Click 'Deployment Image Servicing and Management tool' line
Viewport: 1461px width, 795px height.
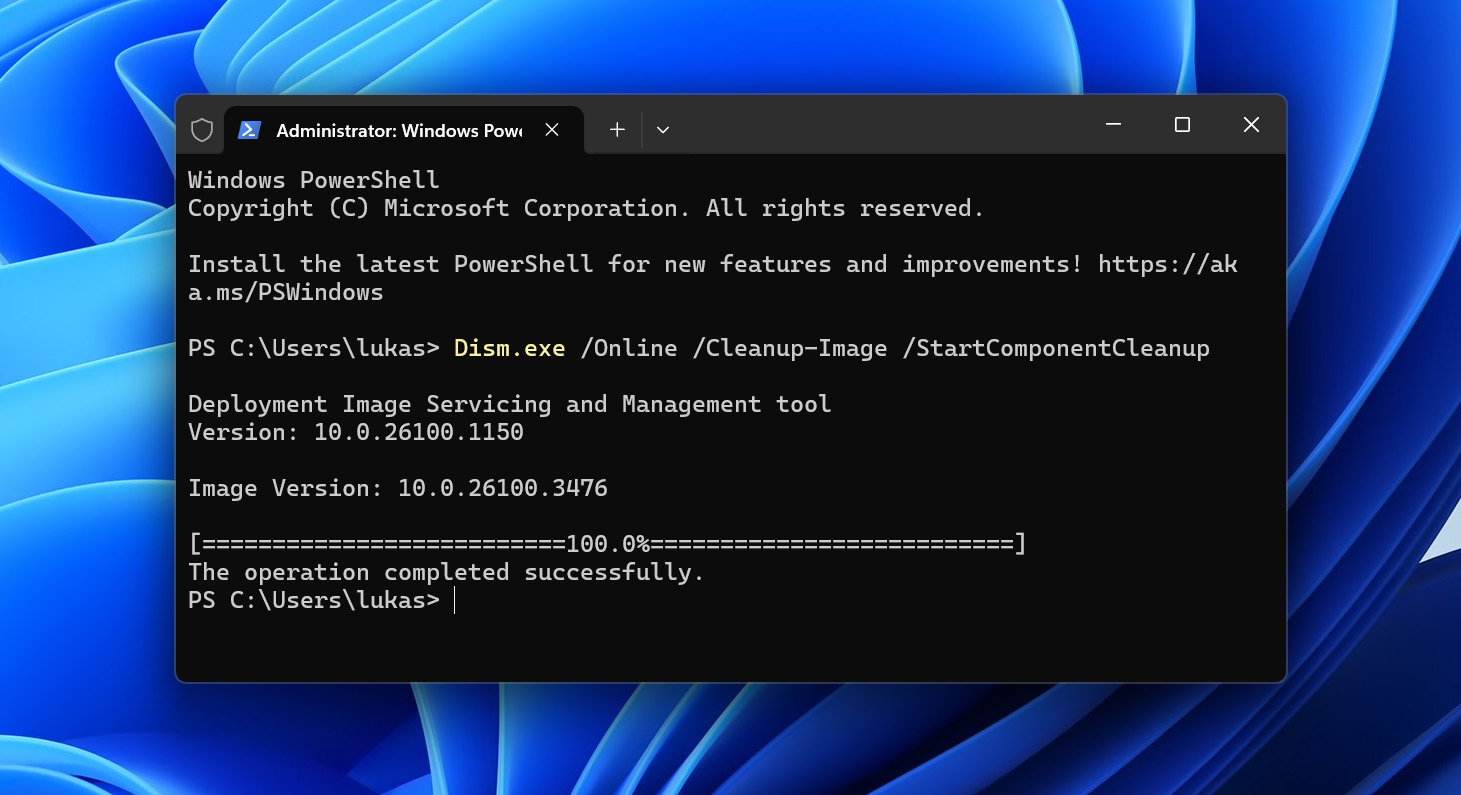(510, 404)
